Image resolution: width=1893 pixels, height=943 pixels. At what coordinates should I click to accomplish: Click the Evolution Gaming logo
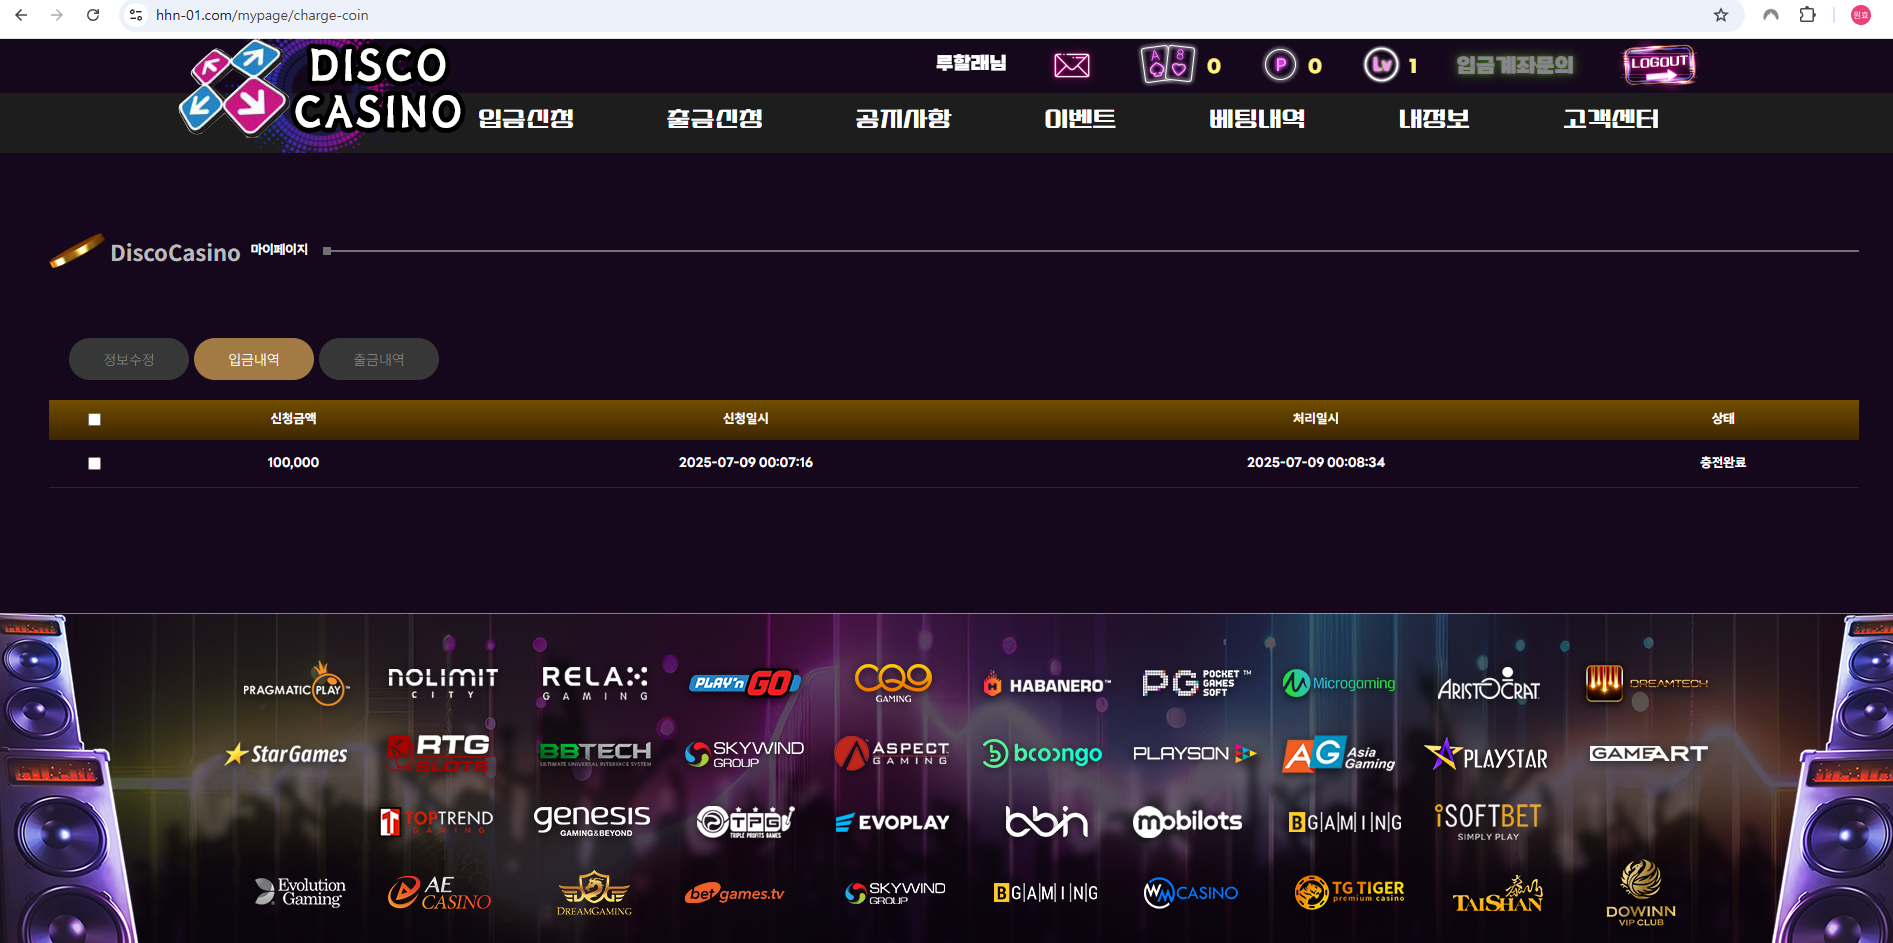[x=299, y=891]
